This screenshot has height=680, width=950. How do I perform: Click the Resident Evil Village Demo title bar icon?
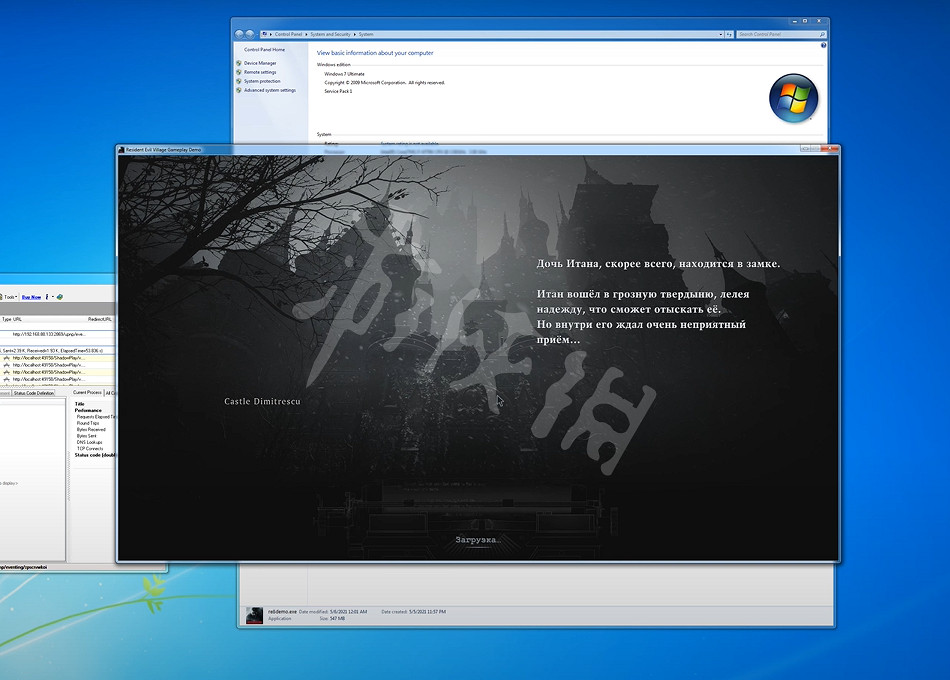pos(121,149)
